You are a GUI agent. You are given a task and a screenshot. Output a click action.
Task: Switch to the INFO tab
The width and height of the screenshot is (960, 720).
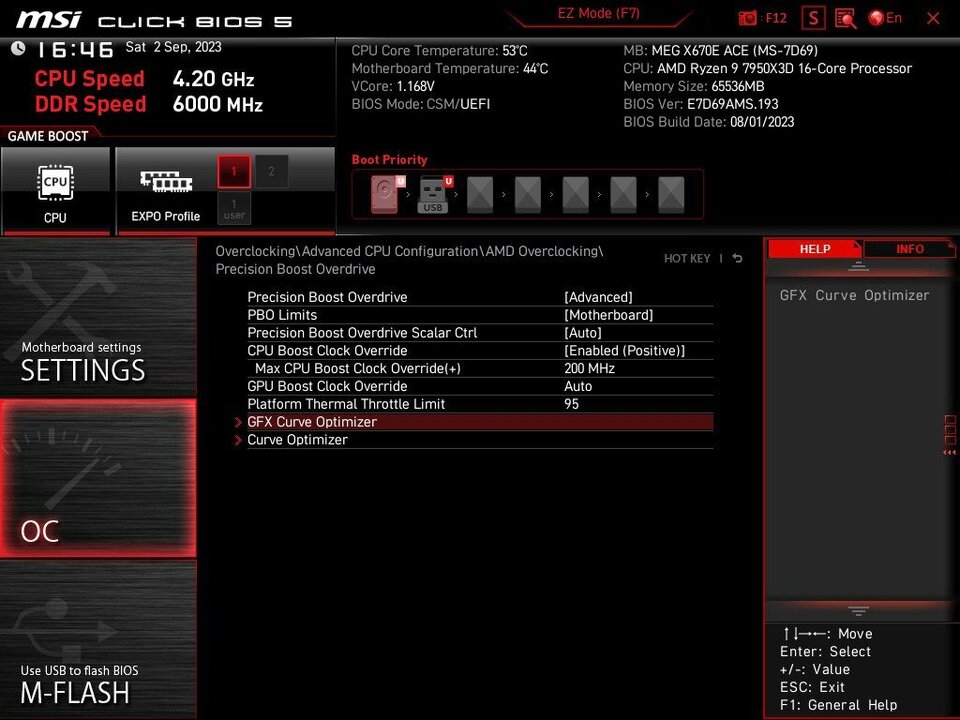[908, 249]
